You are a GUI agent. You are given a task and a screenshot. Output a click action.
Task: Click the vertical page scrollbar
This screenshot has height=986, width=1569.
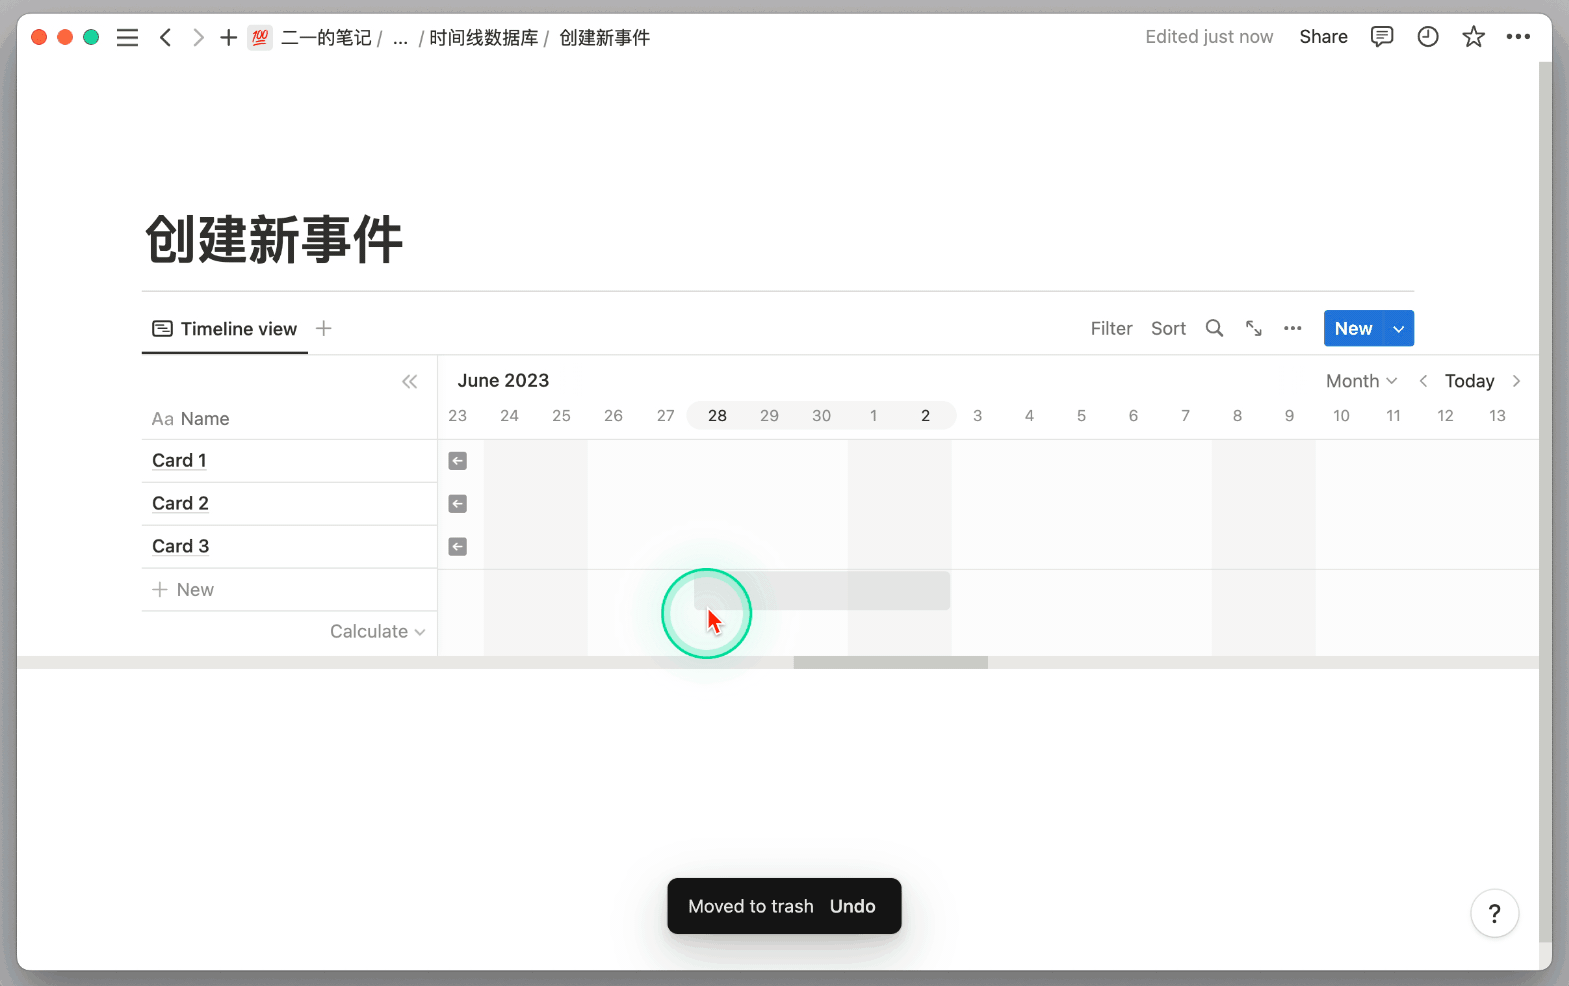tap(1545, 500)
